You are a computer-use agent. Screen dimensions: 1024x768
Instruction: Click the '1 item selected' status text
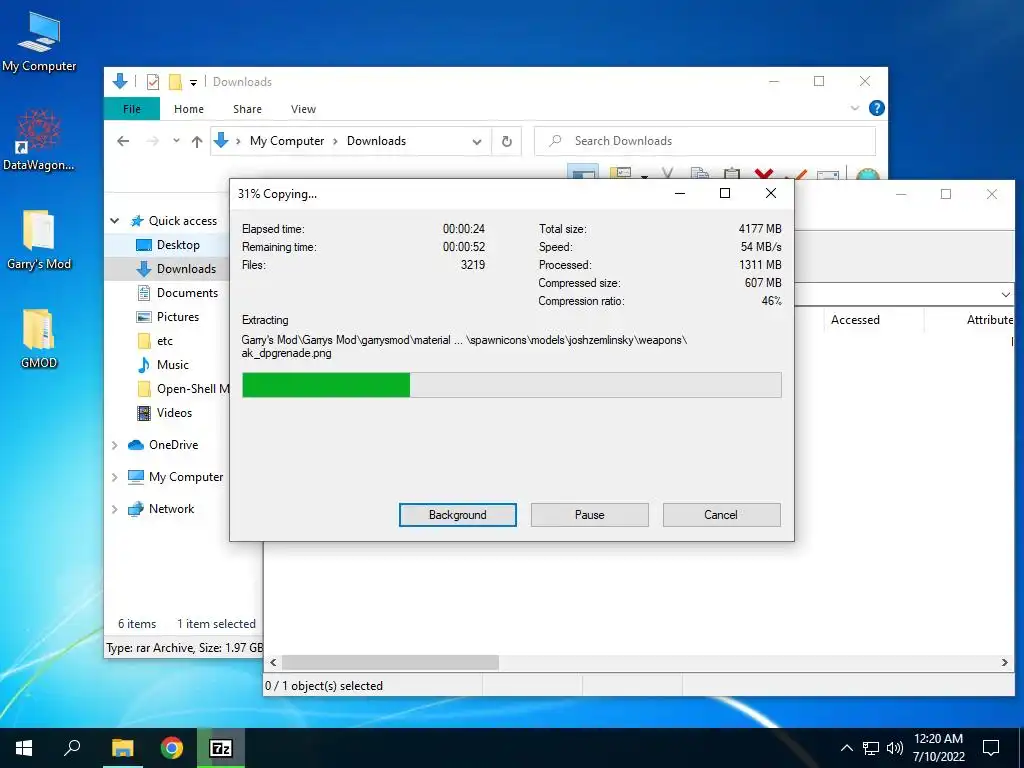[x=216, y=624]
